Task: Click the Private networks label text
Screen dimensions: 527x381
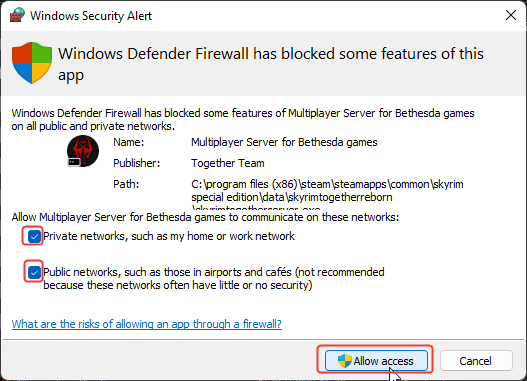Action: (169, 236)
